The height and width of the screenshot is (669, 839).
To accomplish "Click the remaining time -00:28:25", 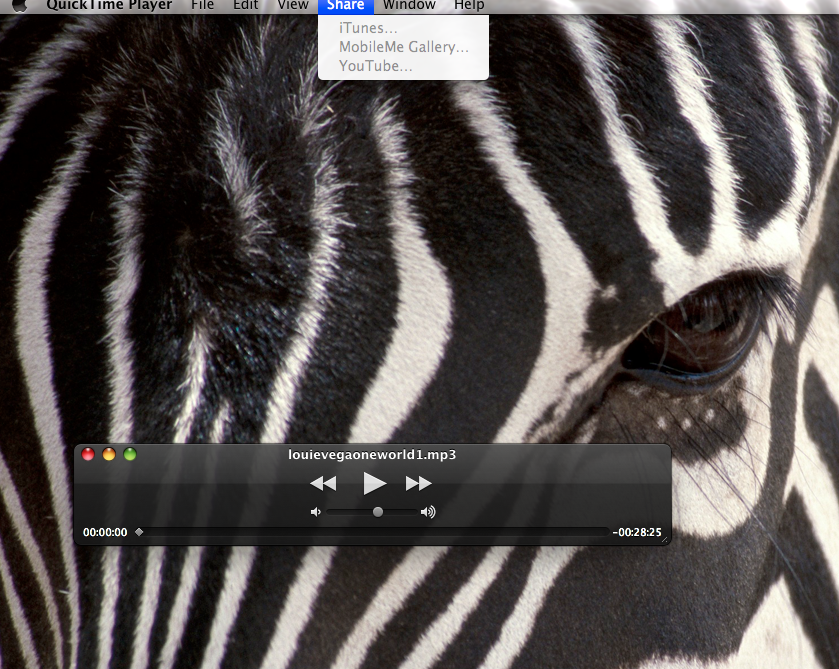I will click(637, 533).
